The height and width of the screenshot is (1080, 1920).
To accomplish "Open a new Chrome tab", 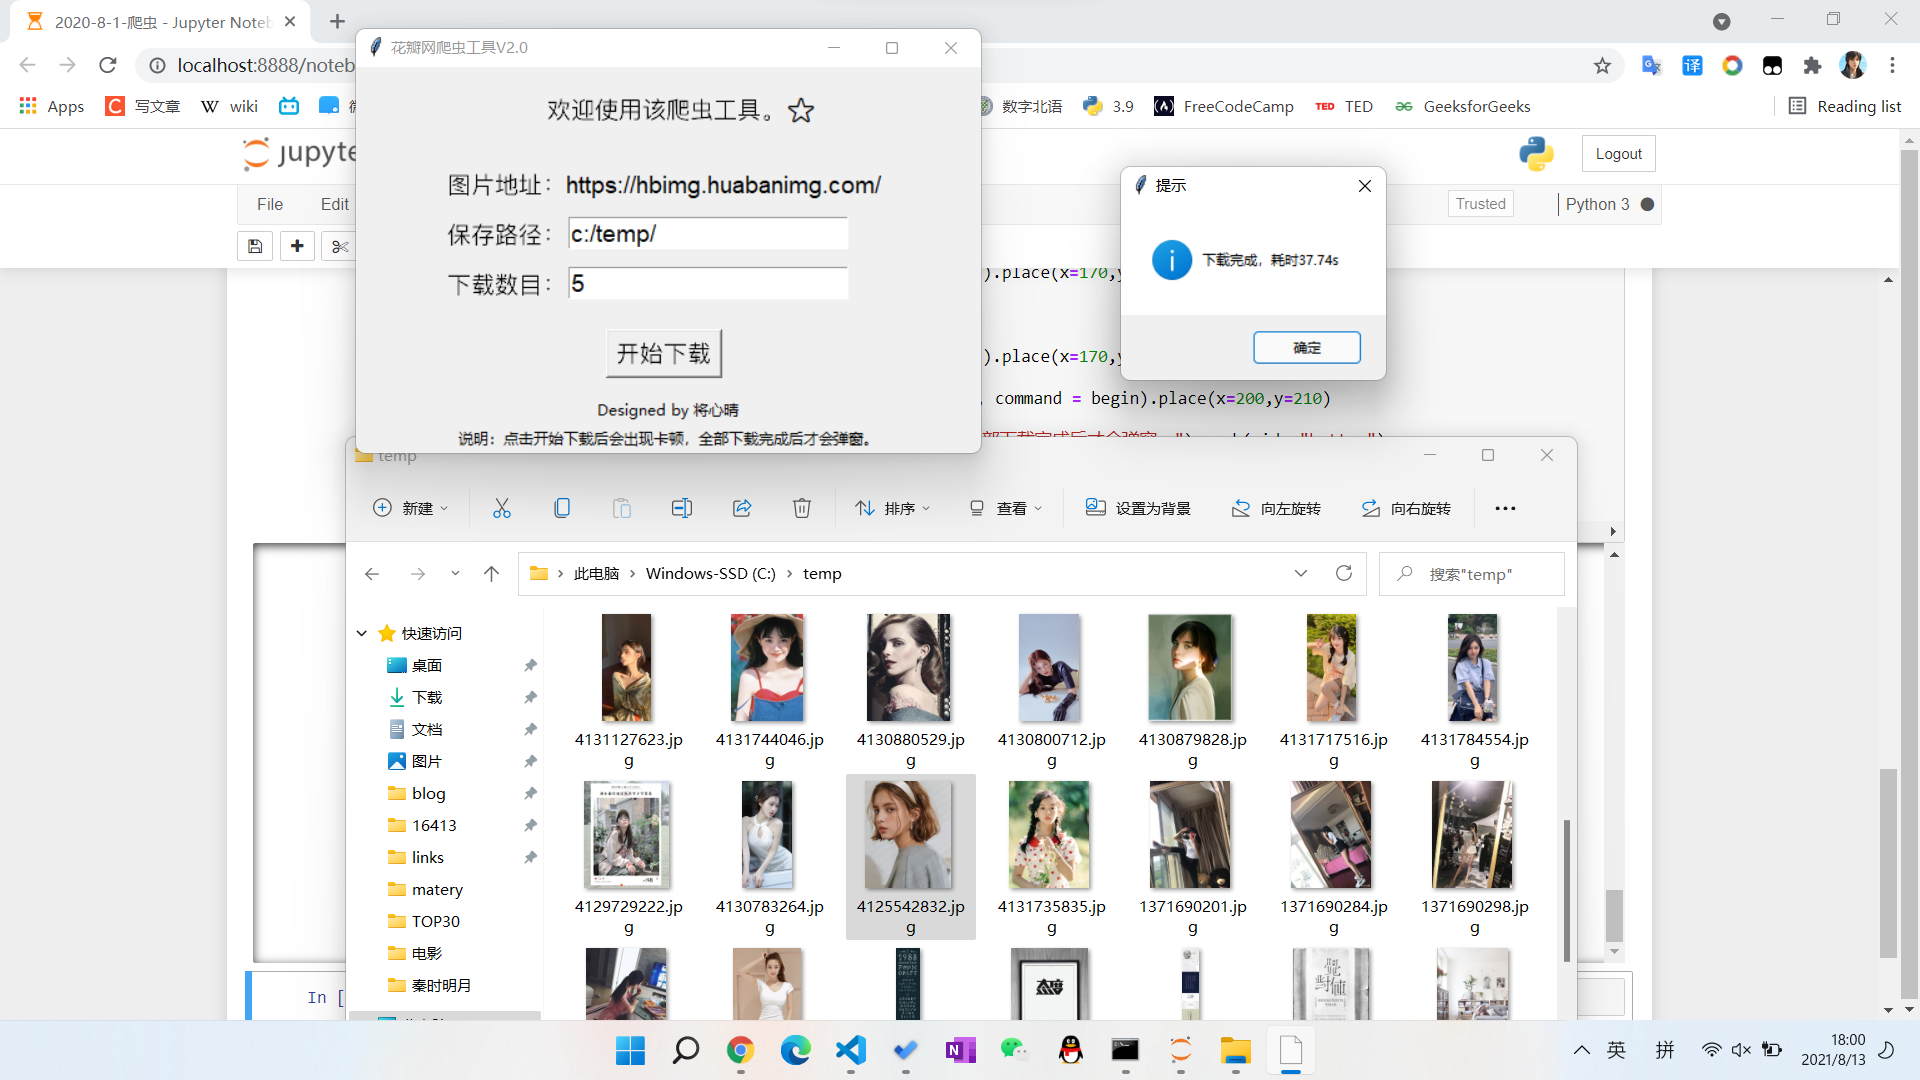I will point(337,21).
